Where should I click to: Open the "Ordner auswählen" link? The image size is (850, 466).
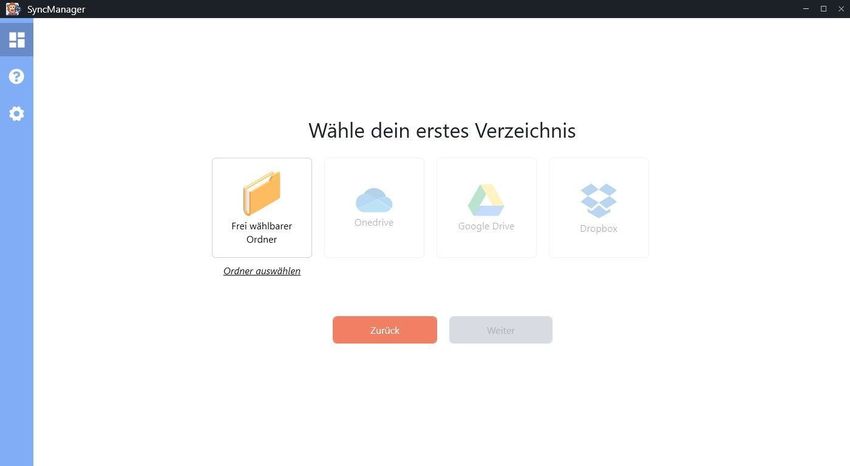click(262, 271)
